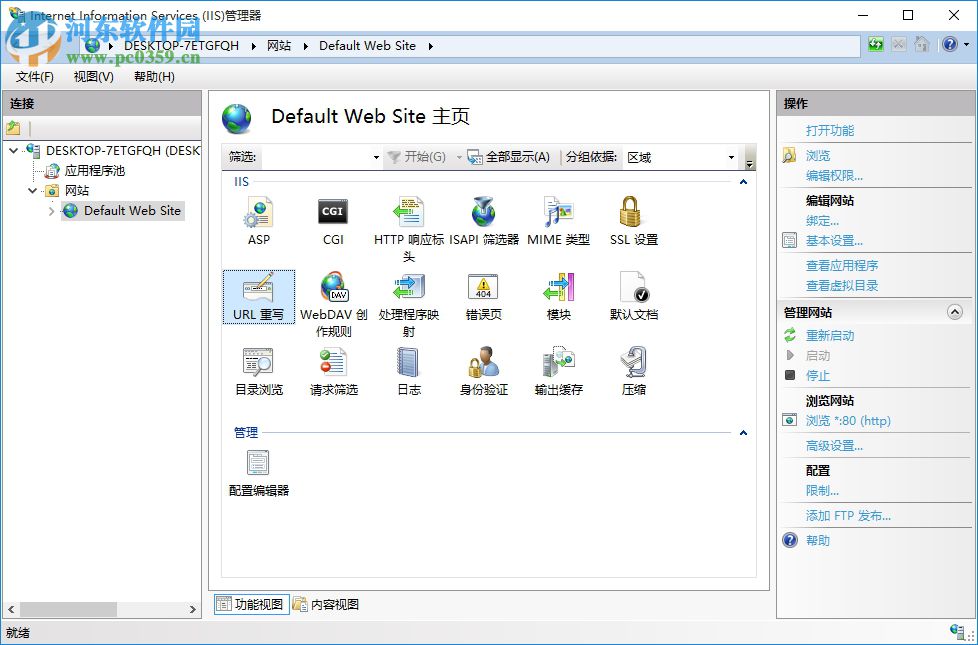Click the 重新启动 link to restart the site
The height and width of the screenshot is (645, 978).
[x=830, y=335]
